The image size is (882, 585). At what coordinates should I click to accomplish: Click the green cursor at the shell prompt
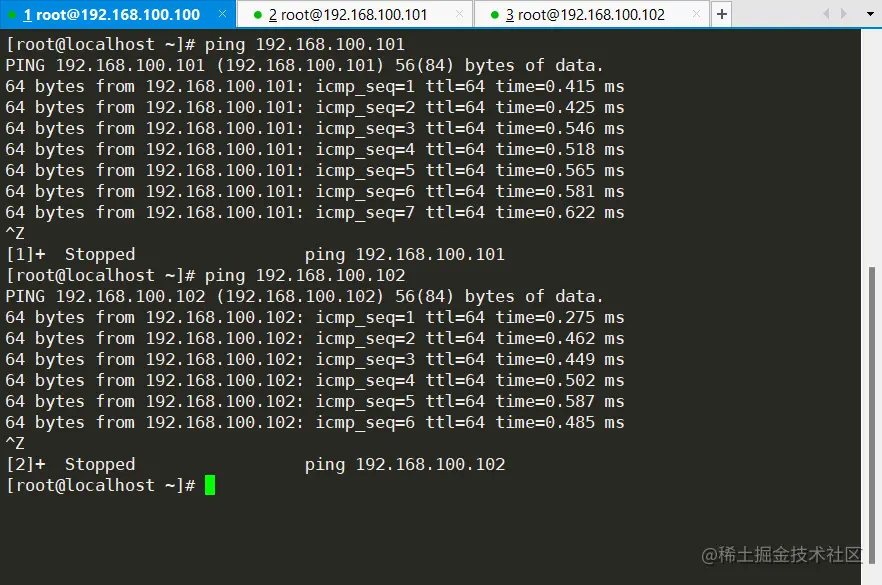210,485
